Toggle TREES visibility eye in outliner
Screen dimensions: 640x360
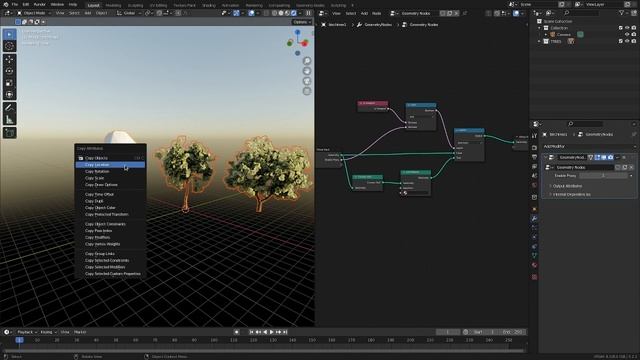pyautogui.click(x=627, y=41)
